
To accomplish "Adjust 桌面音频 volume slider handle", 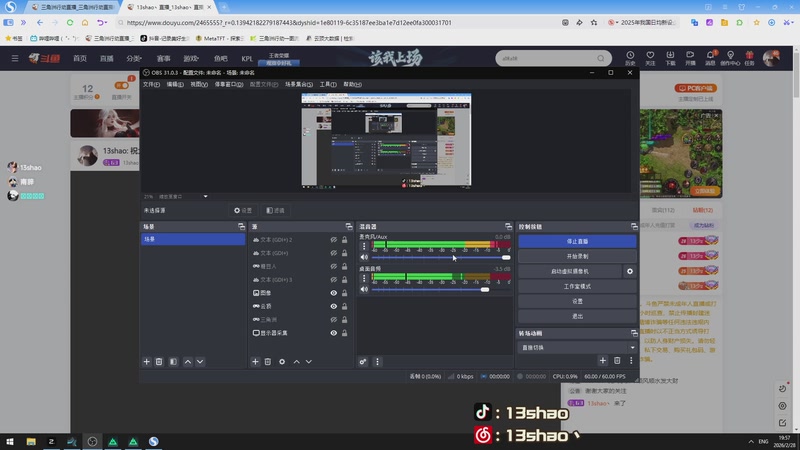I will tap(485, 289).
